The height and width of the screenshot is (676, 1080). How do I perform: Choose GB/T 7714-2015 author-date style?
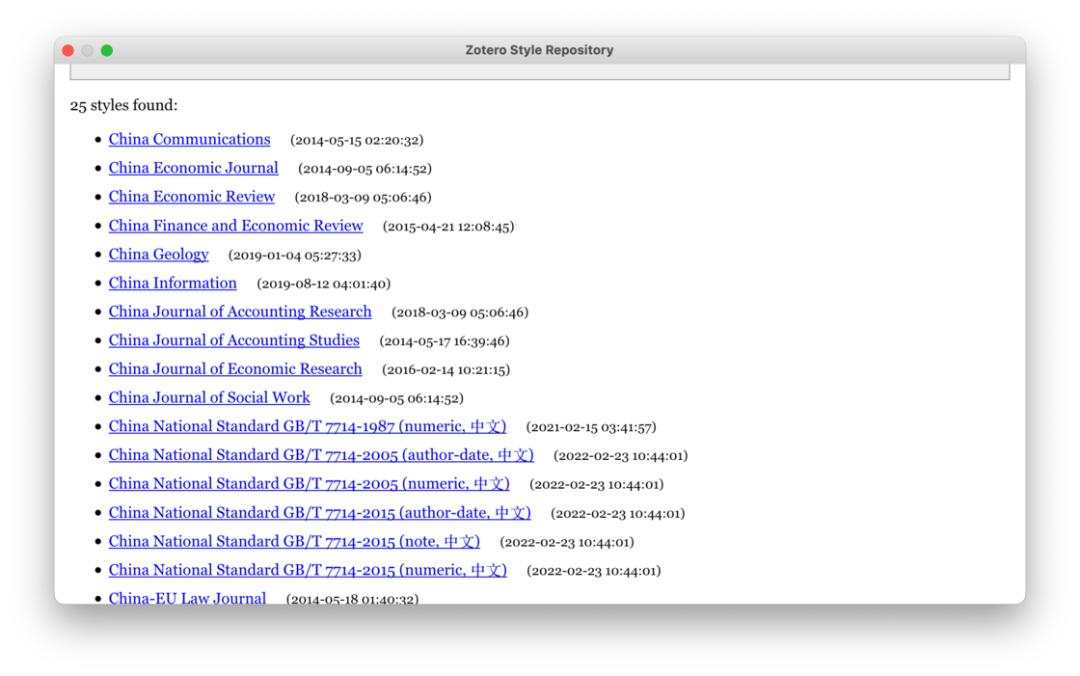[320, 513]
